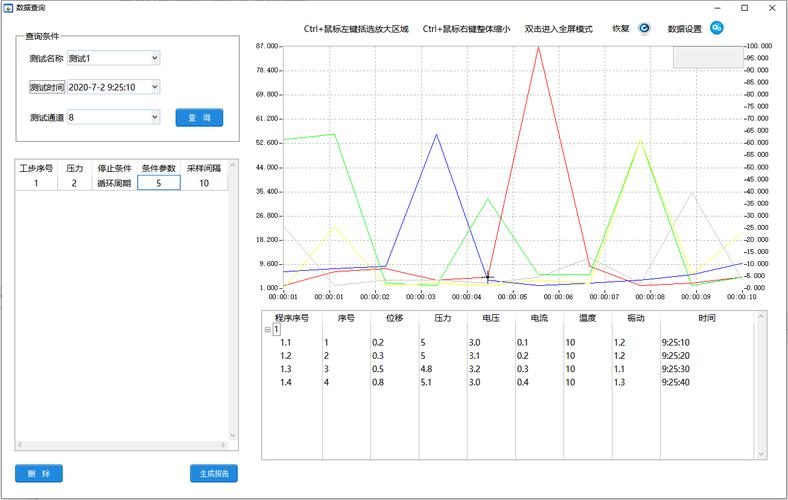788x500 pixels.
Task: Click the gray legend box on chart
Action: tap(708, 57)
